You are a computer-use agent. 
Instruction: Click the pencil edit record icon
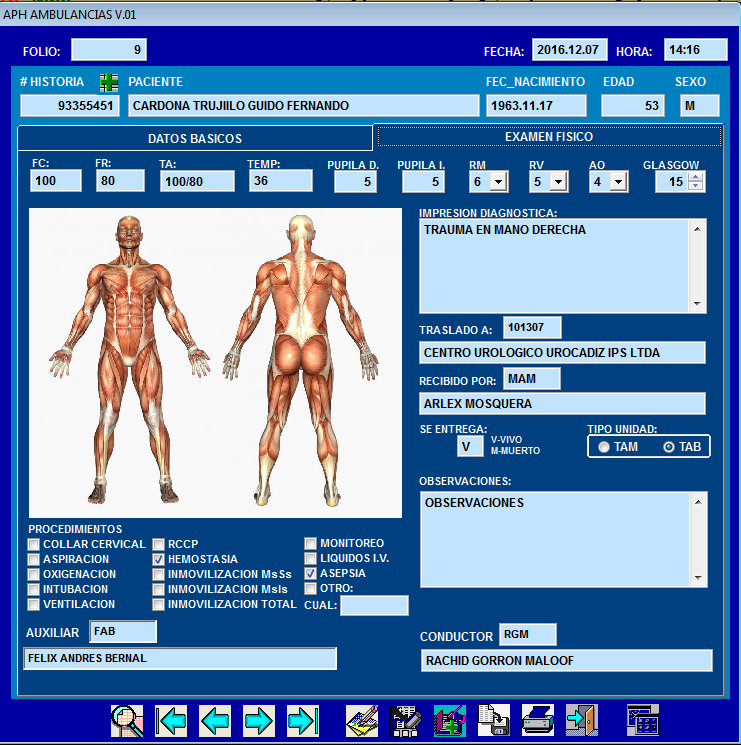point(362,721)
